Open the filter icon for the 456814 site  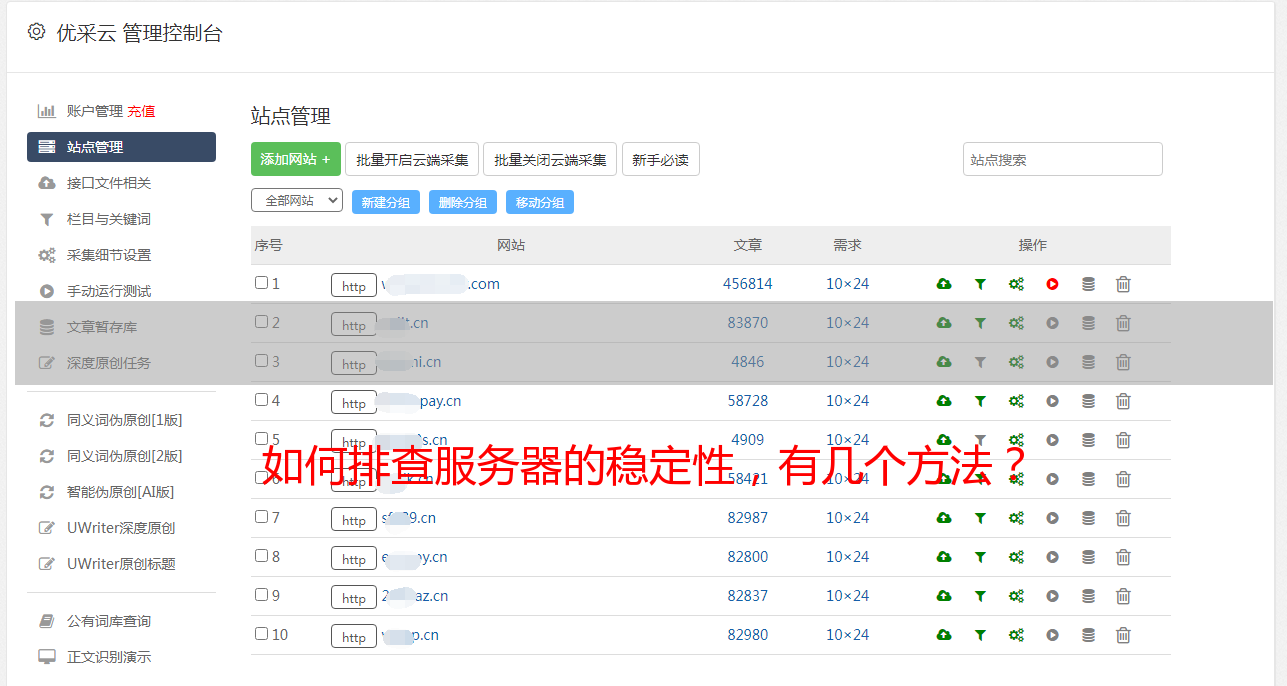[980, 284]
